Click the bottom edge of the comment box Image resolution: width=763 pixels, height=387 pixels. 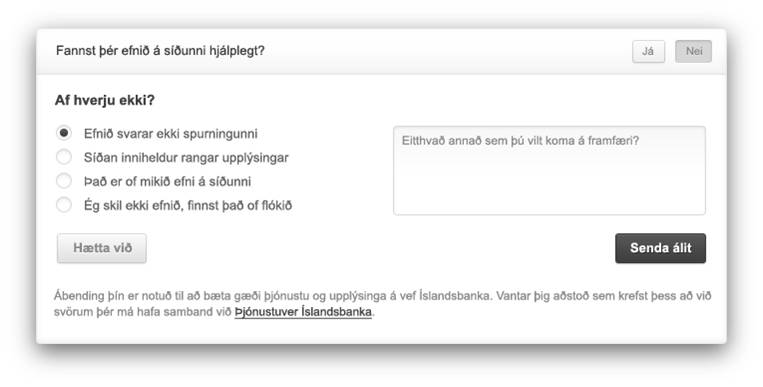(x=549, y=214)
